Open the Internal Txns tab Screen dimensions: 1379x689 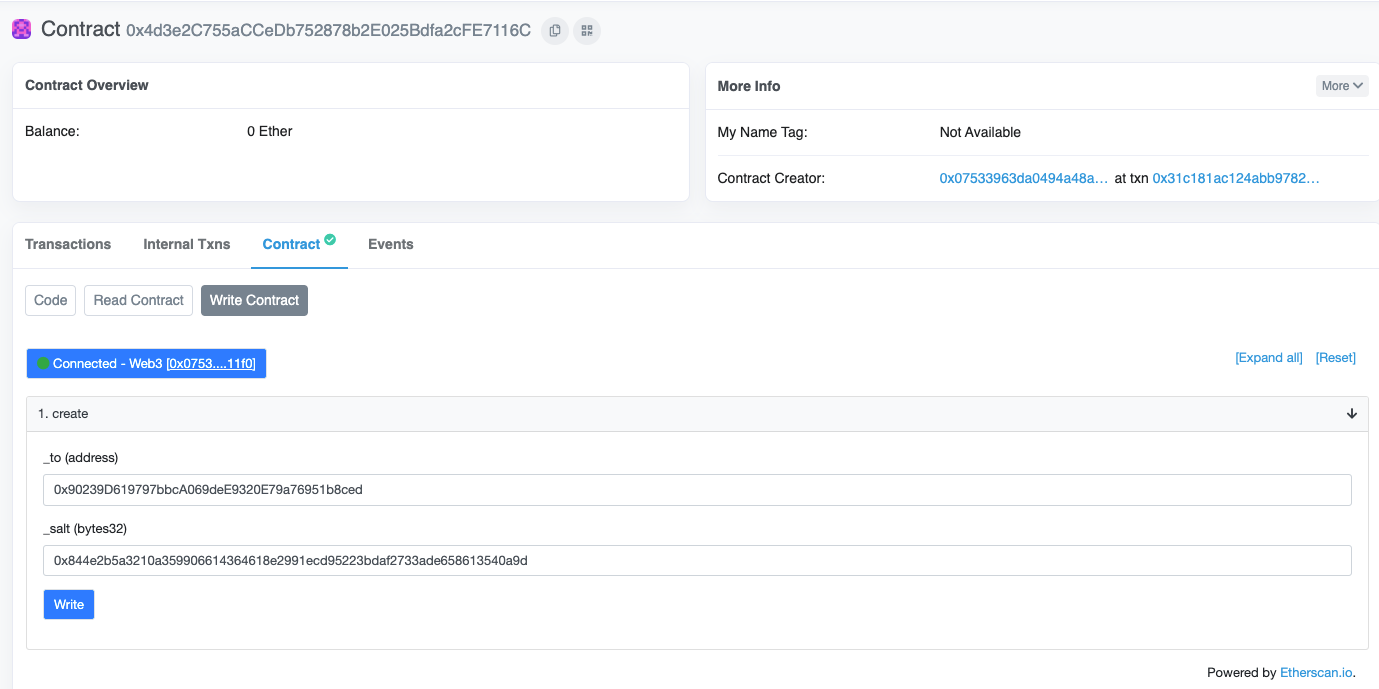click(x=187, y=244)
